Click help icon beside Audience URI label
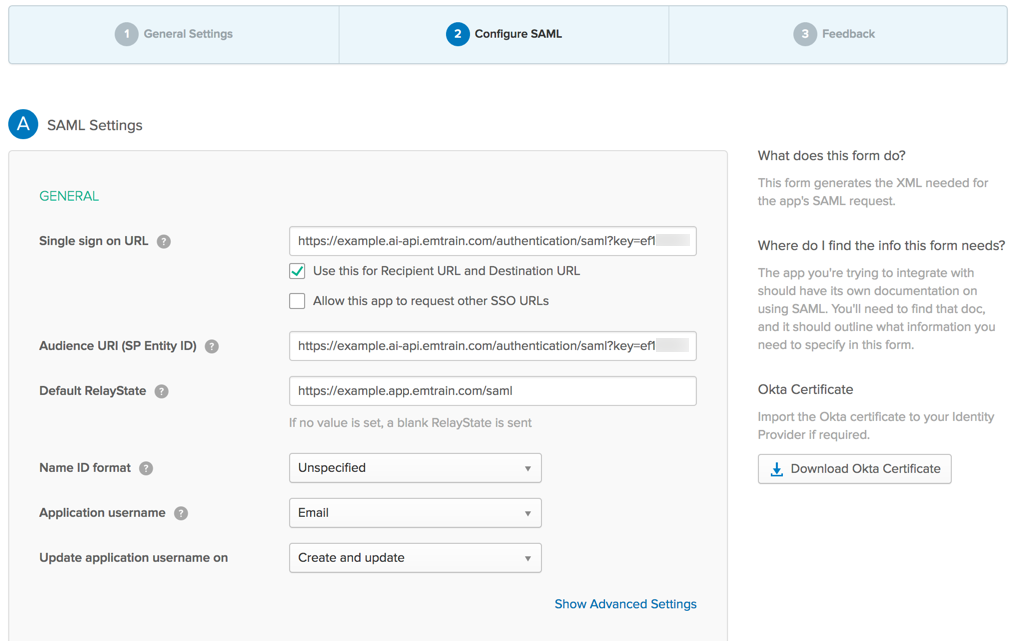Viewport: 1030px width, 641px height. point(212,346)
